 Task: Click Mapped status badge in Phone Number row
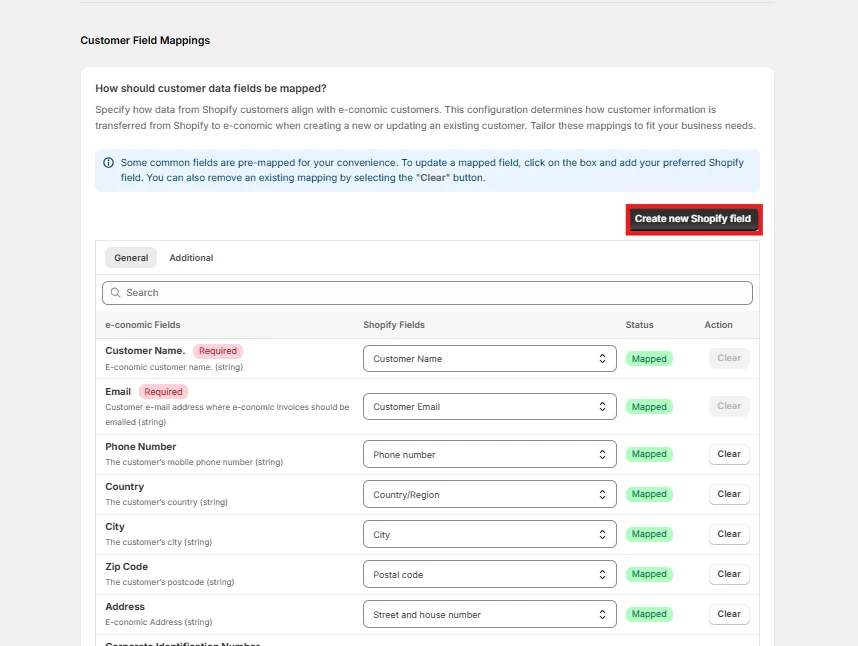[649, 454]
